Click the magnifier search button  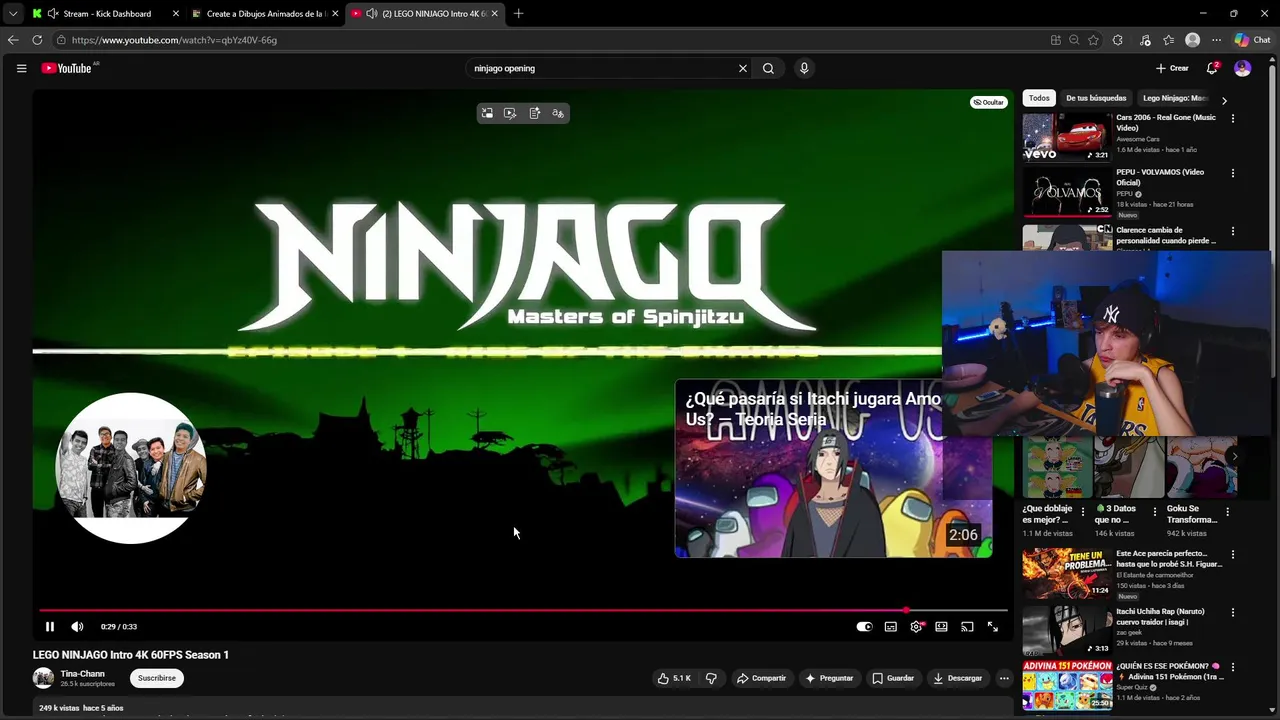point(768,68)
